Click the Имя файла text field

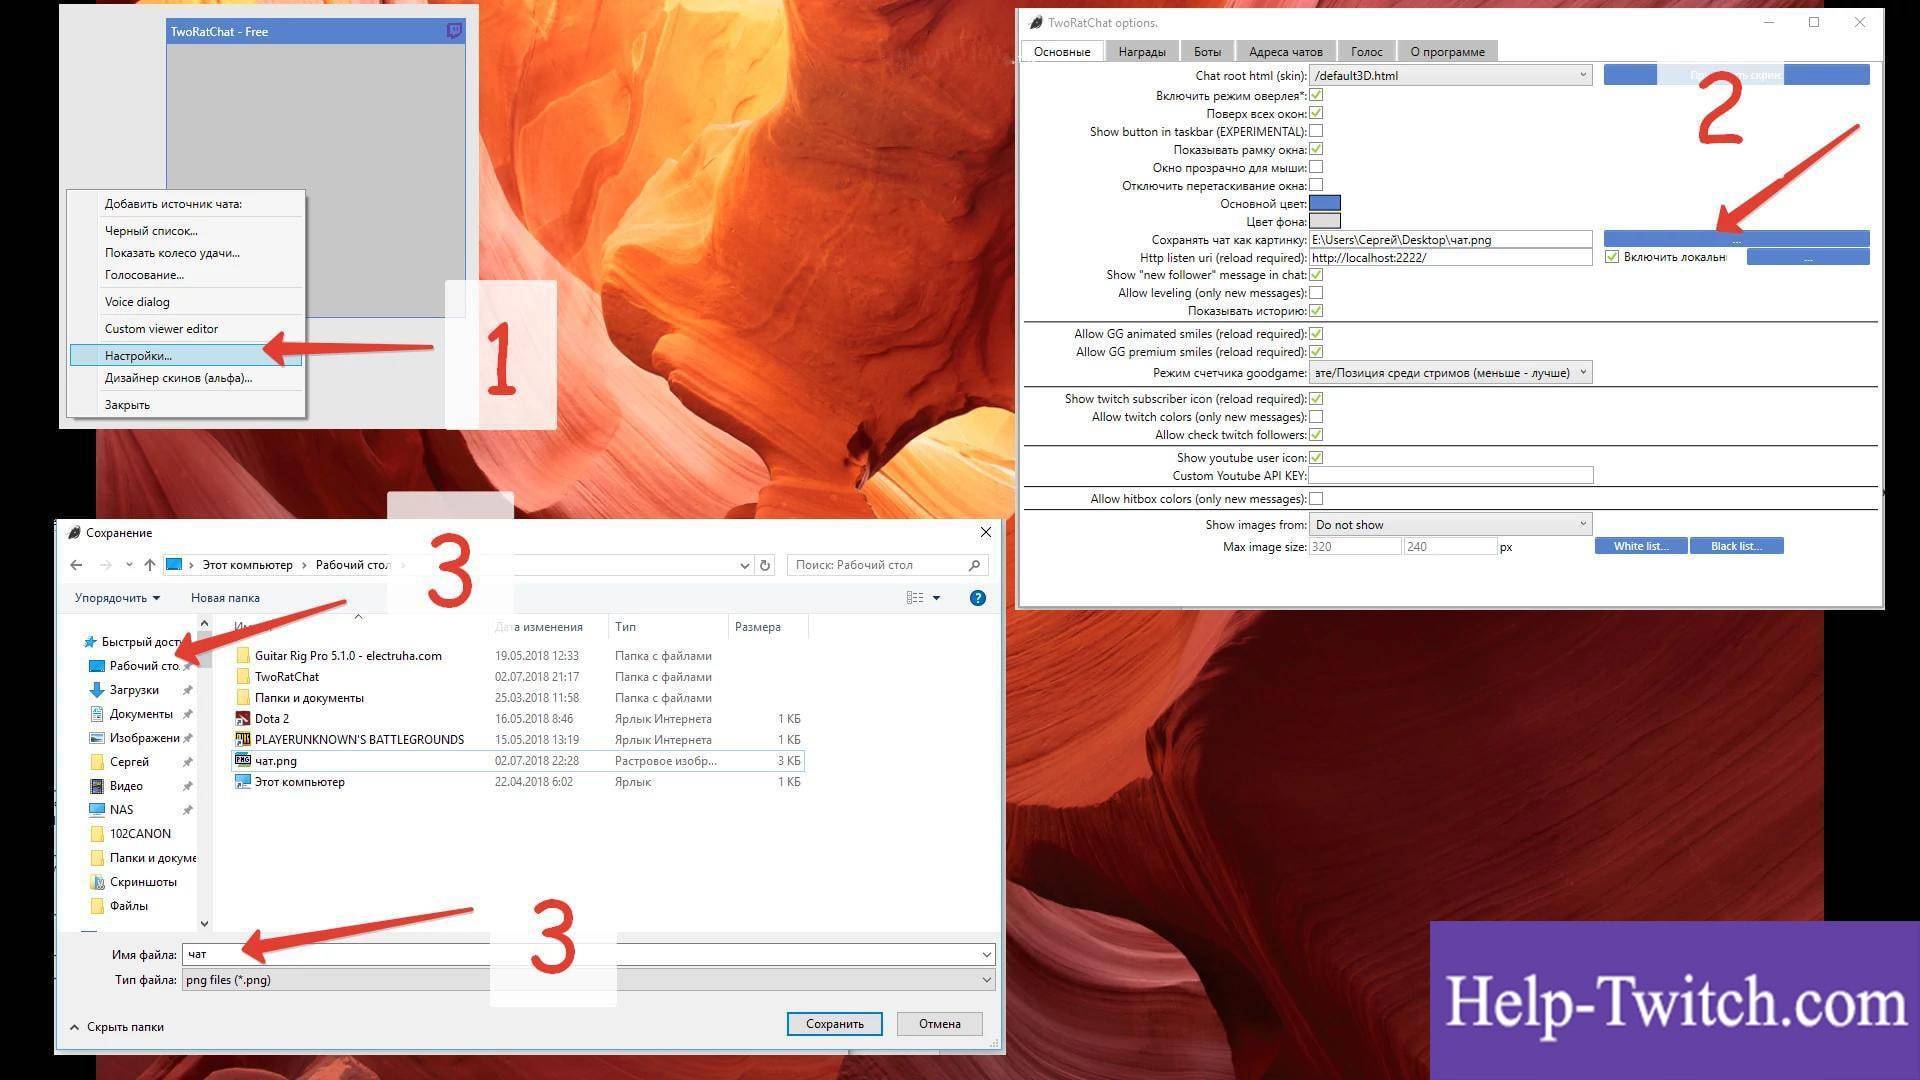click(x=580, y=955)
